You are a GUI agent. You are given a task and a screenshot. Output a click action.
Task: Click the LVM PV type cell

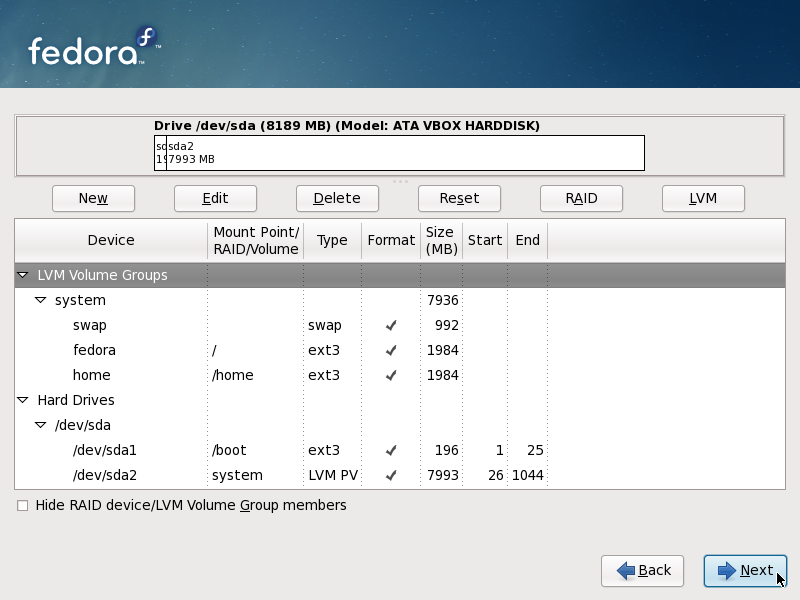(333, 475)
